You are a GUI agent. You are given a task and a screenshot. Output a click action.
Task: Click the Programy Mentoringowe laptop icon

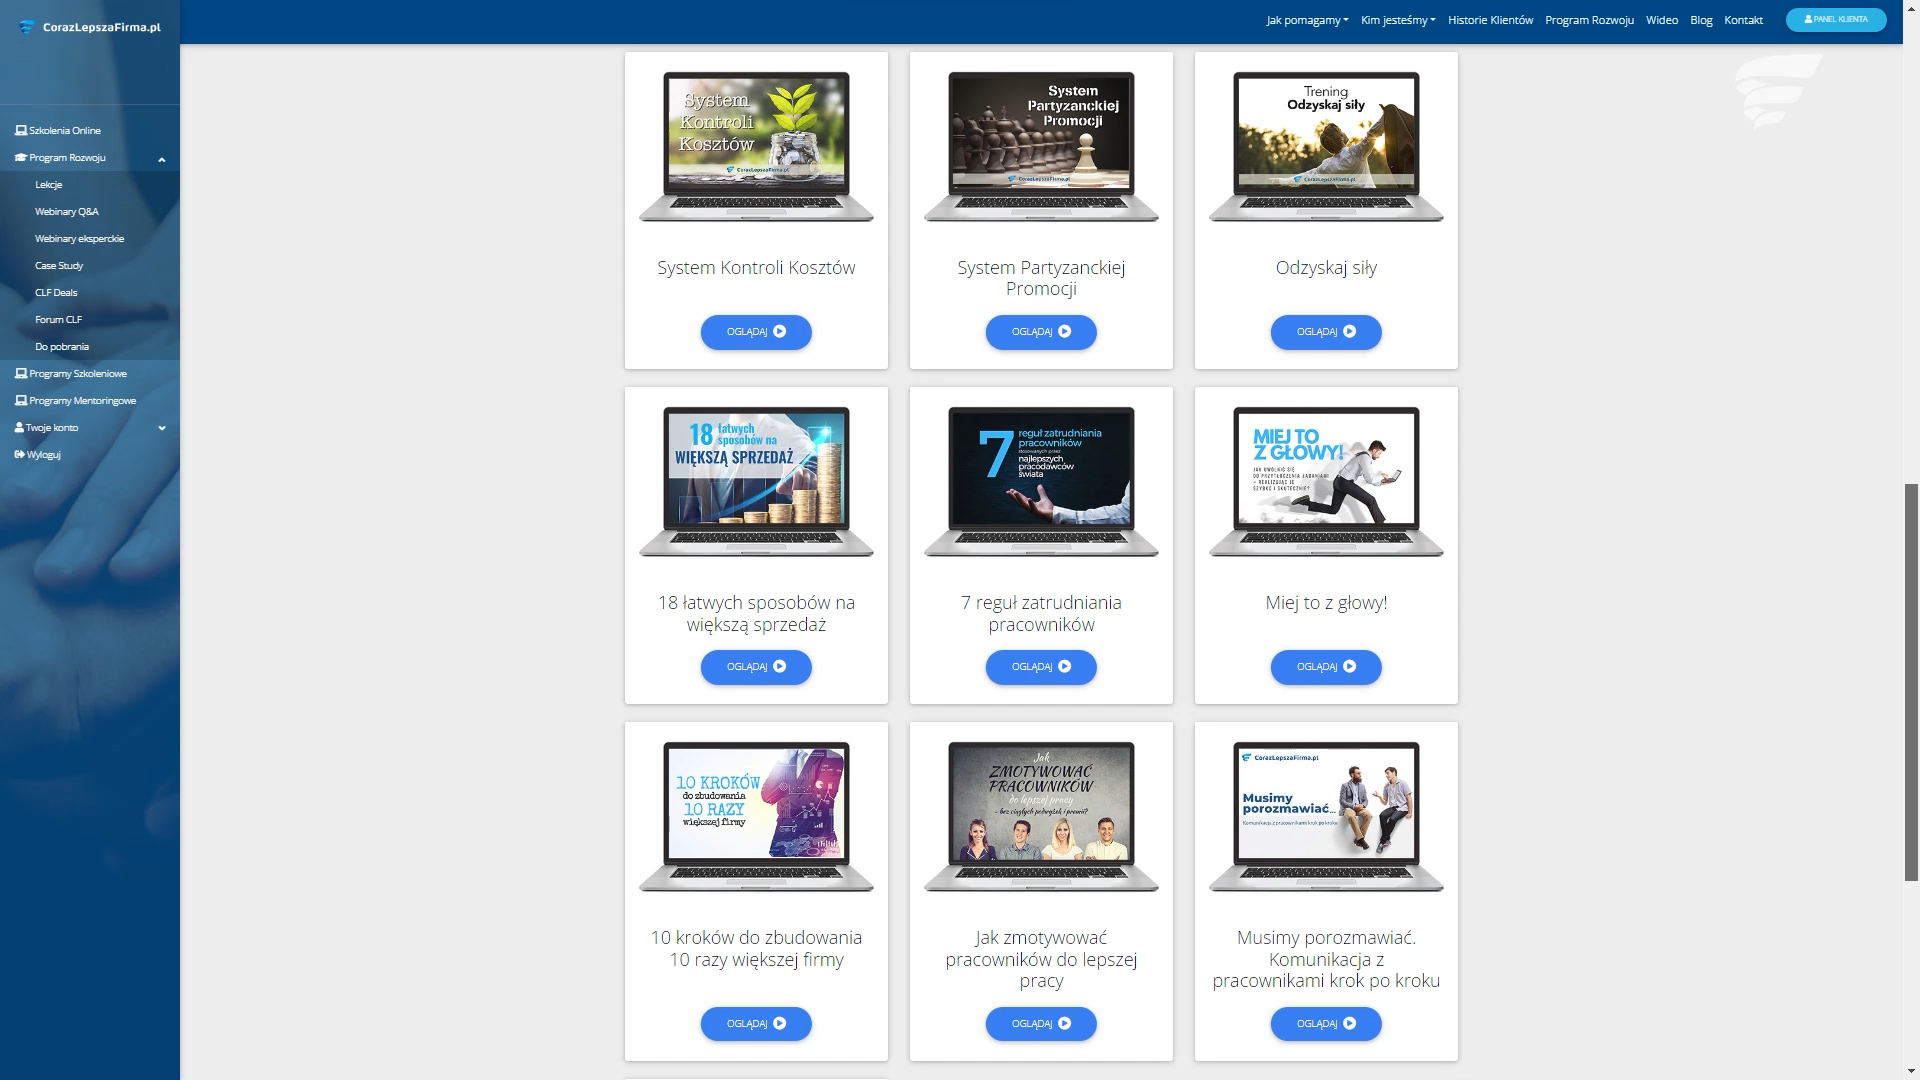tap(21, 401)
